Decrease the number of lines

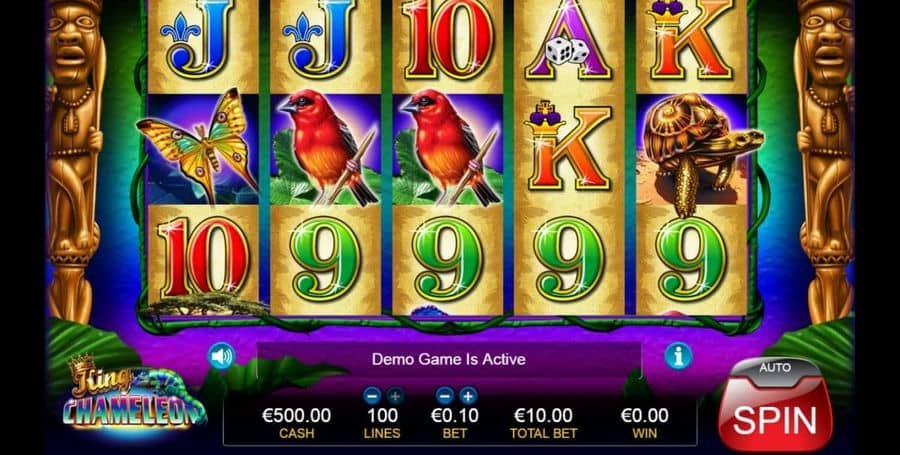point(372,395)
